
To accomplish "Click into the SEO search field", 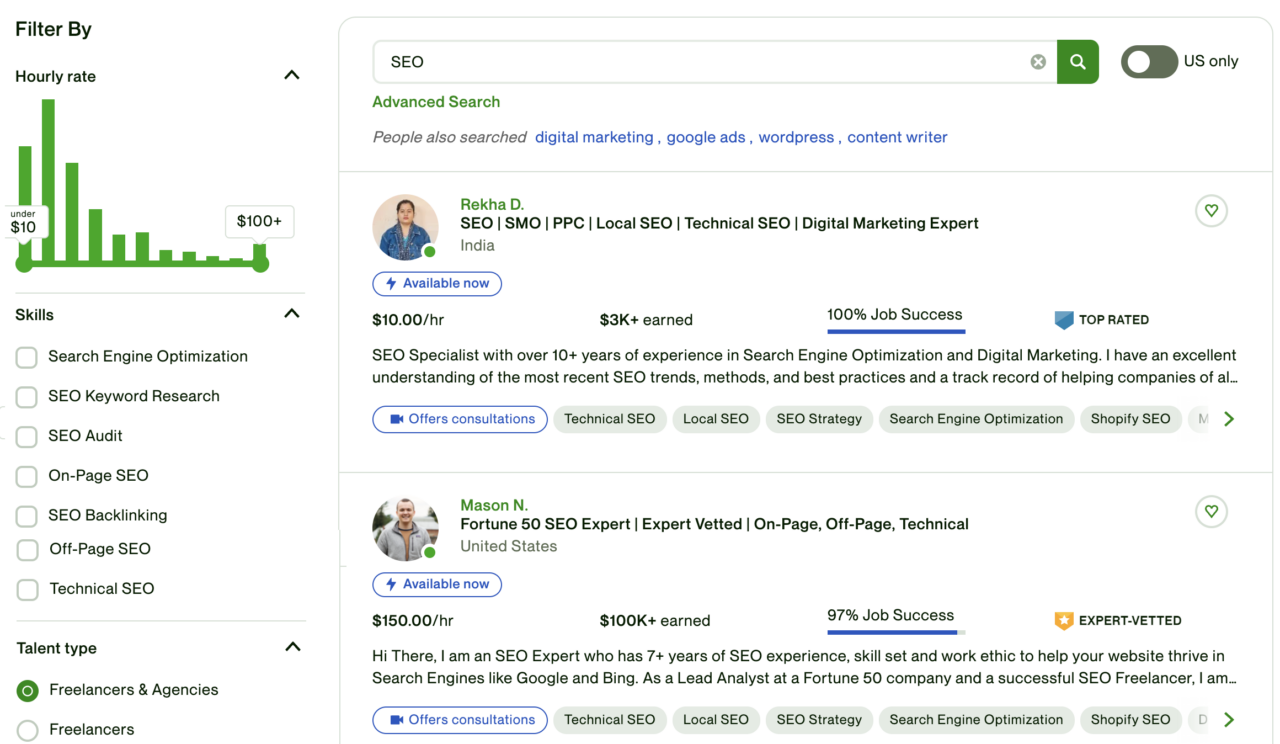I will point(700,62).
